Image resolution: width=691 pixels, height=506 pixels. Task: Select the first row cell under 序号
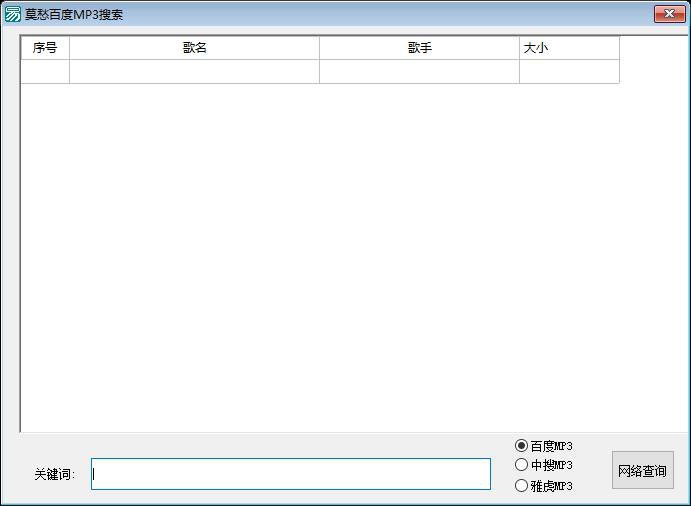[x=45, y=71]
